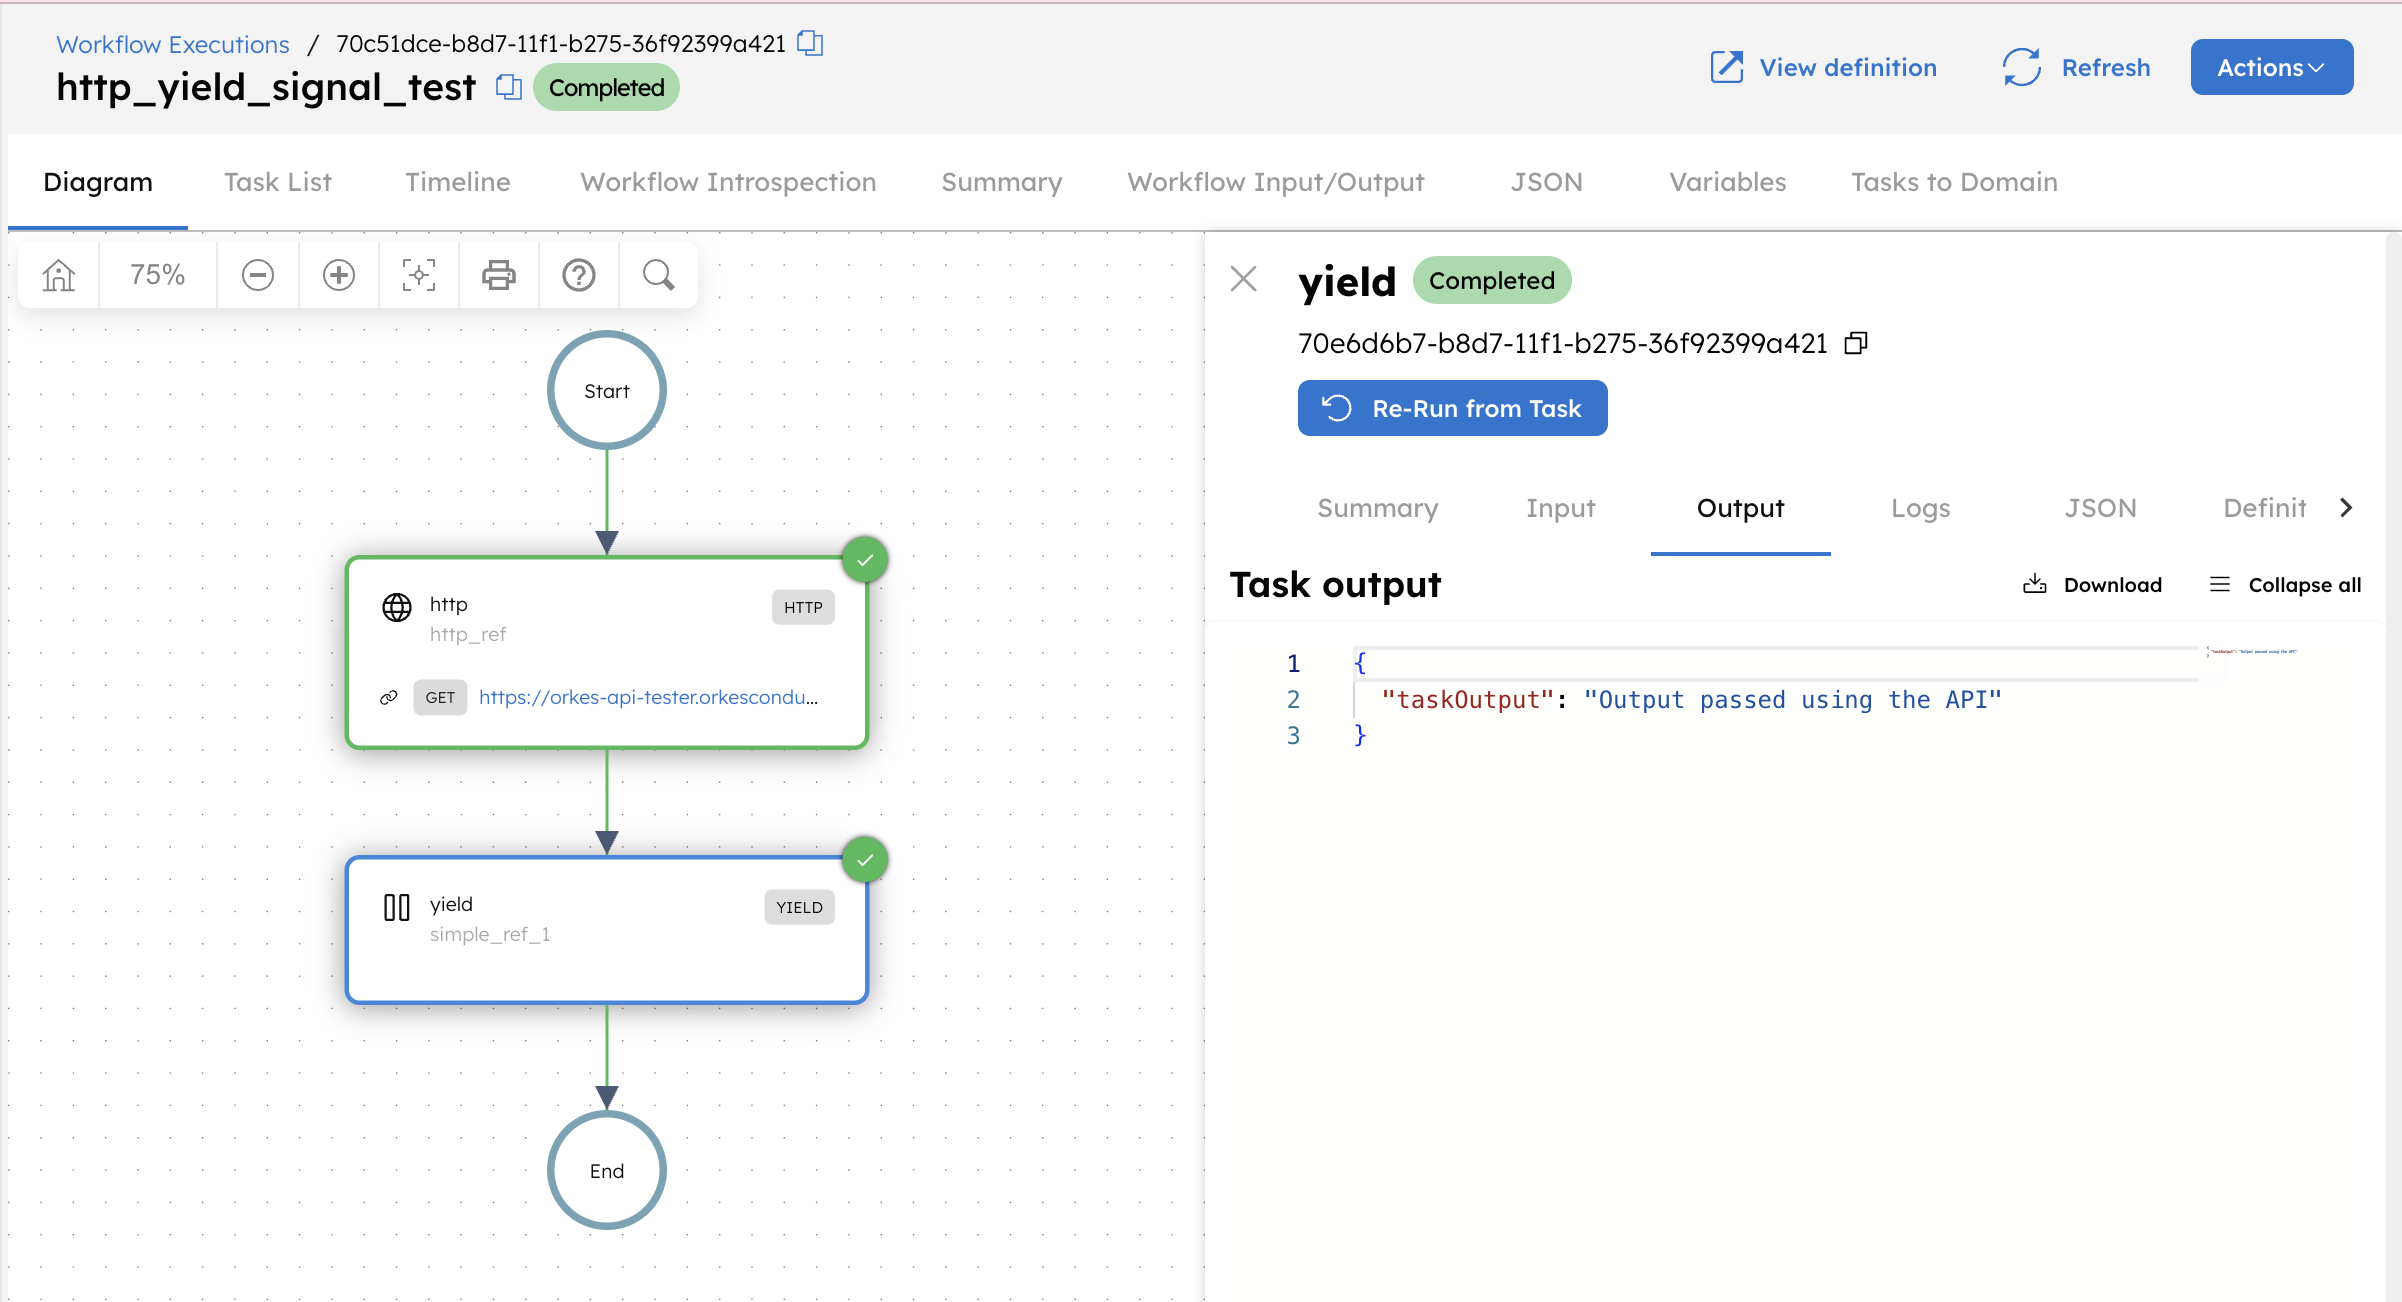Open the Actions dropdown menu

(2272, 67)
